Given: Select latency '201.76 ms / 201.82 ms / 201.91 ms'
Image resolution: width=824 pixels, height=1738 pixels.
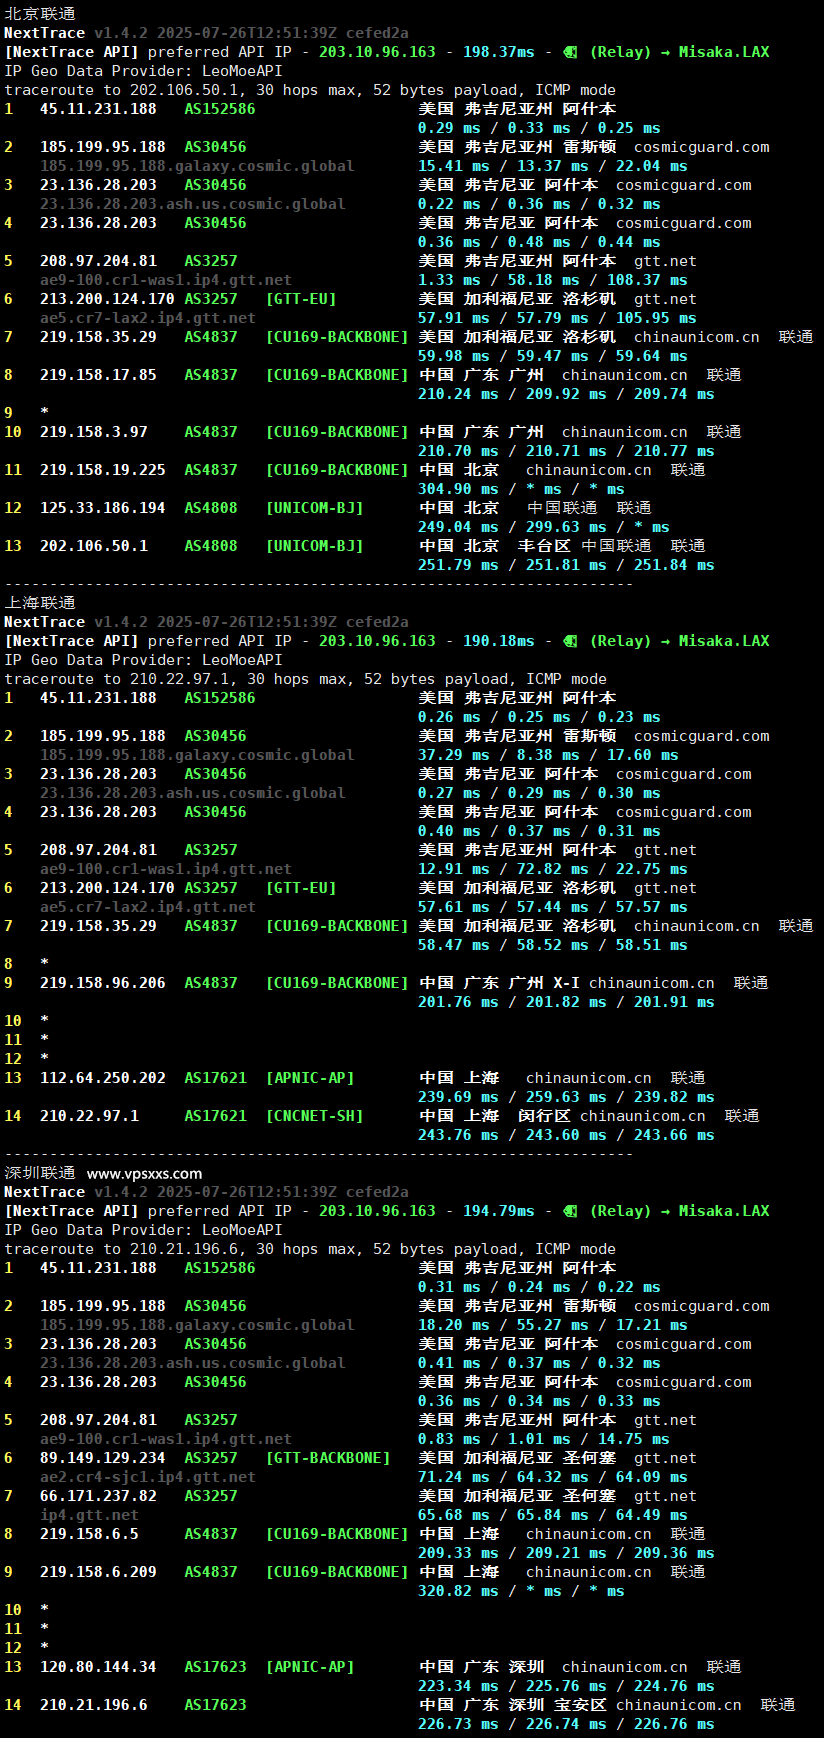Looking at the screenshot, I should 566,1002.
